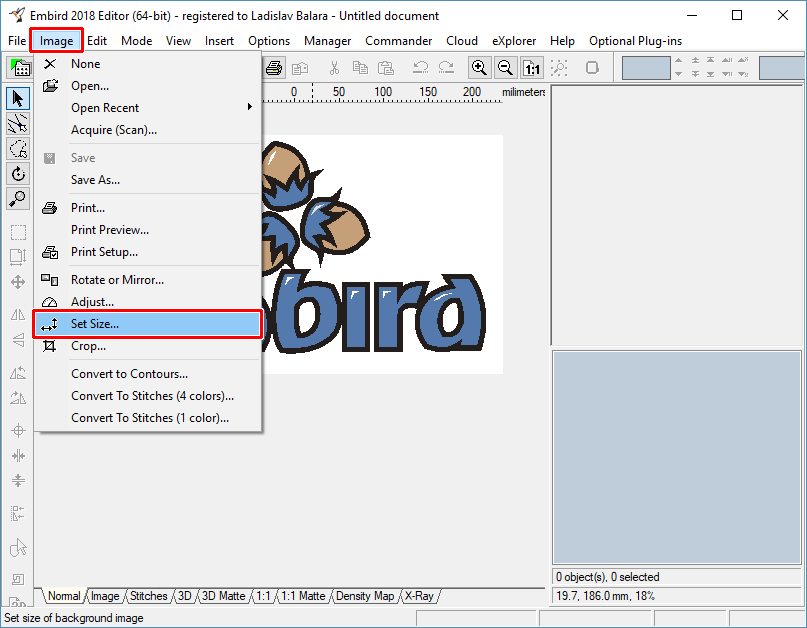The height and width of the screenshot is (628, 807).
Task: Choose Adjust... from the Image menu
Action: click(149, 302)
